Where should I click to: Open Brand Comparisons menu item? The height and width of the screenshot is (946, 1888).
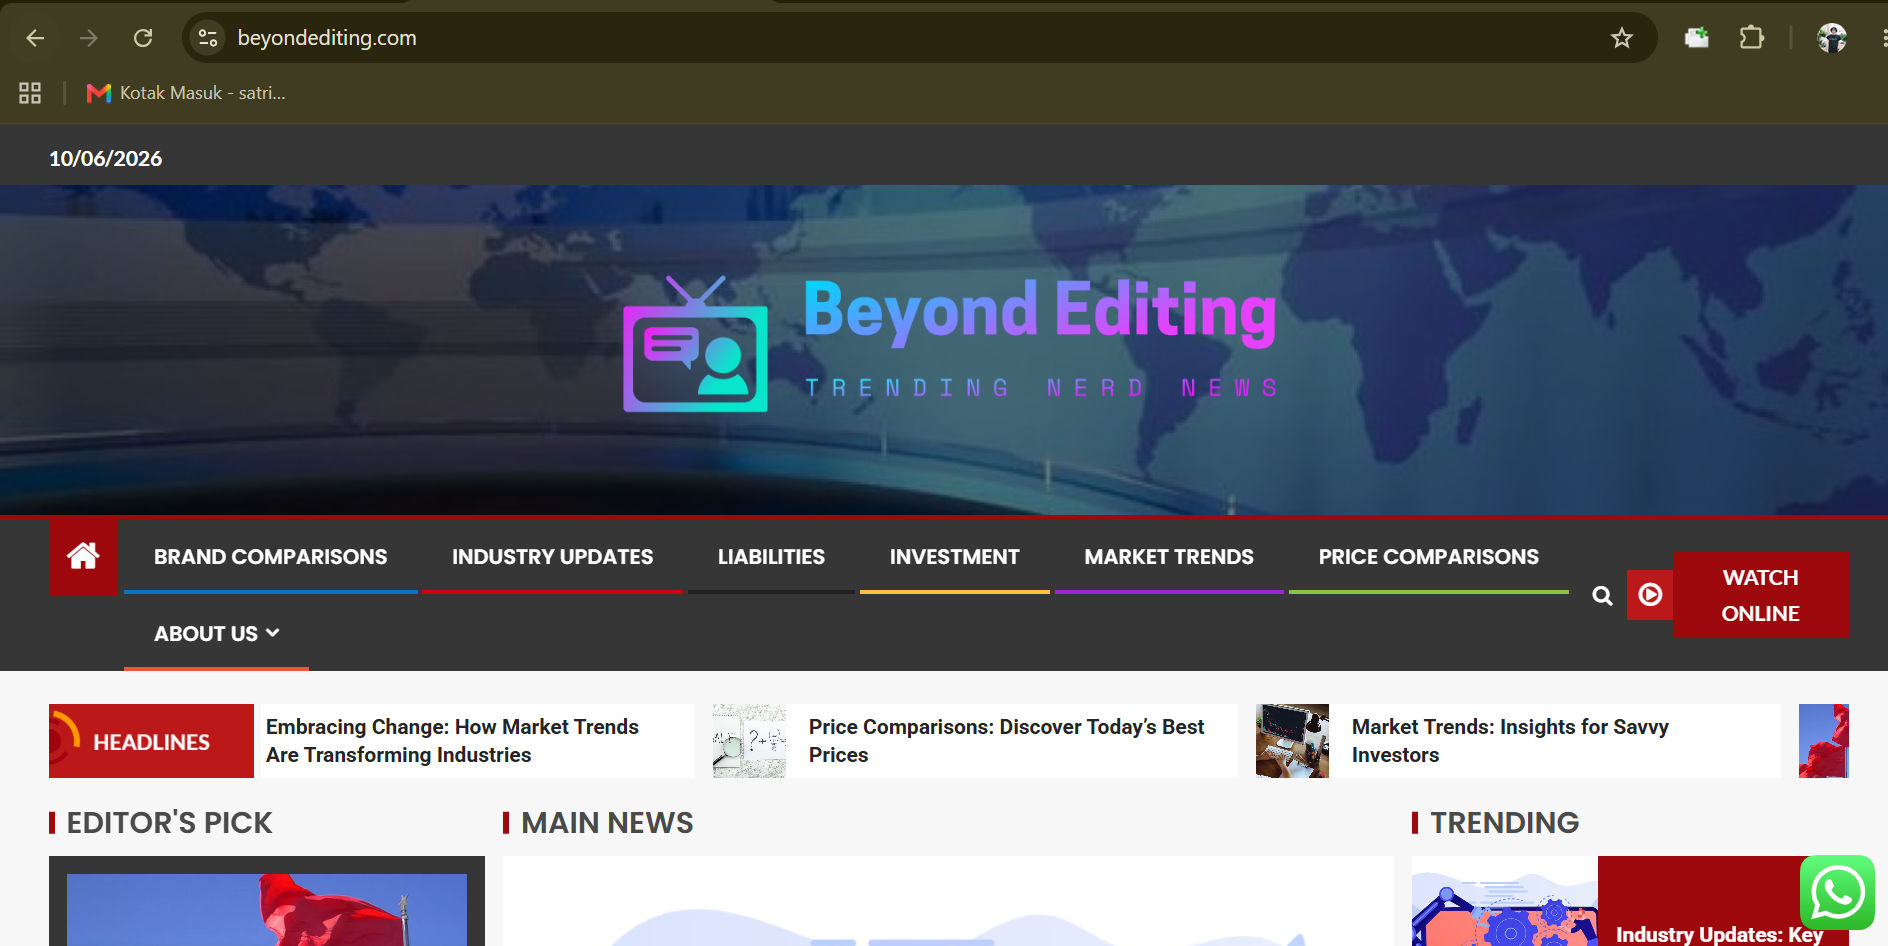(x=270, y=557)
